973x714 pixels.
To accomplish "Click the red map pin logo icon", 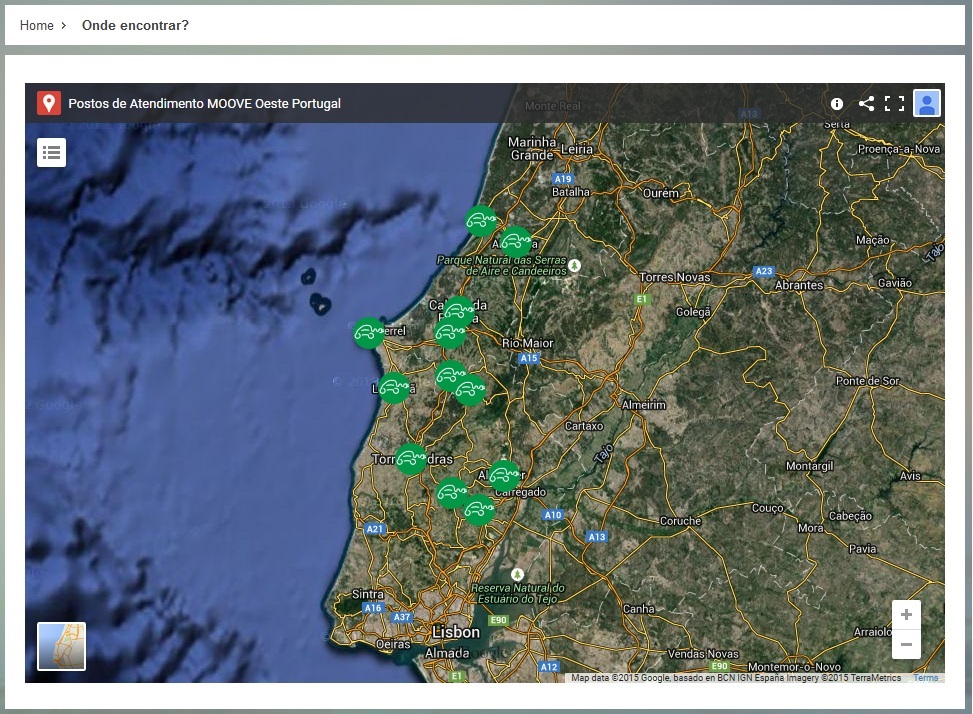I will [49, 103].
